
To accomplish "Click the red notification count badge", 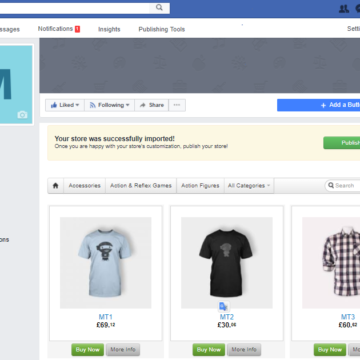I will pyautogui.click(x=77, y=29).
